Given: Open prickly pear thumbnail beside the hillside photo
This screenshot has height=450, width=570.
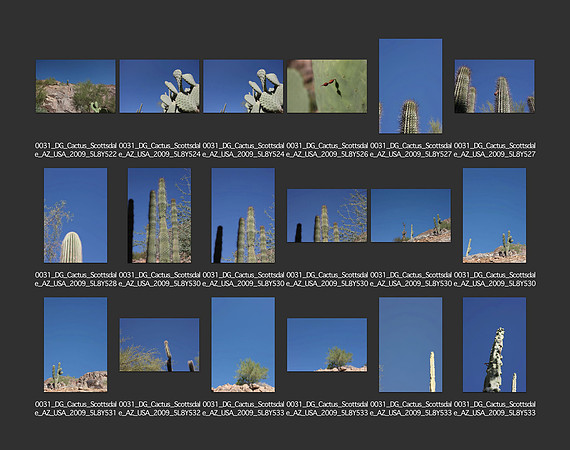Looking at the screenshot, I should 159,87.
